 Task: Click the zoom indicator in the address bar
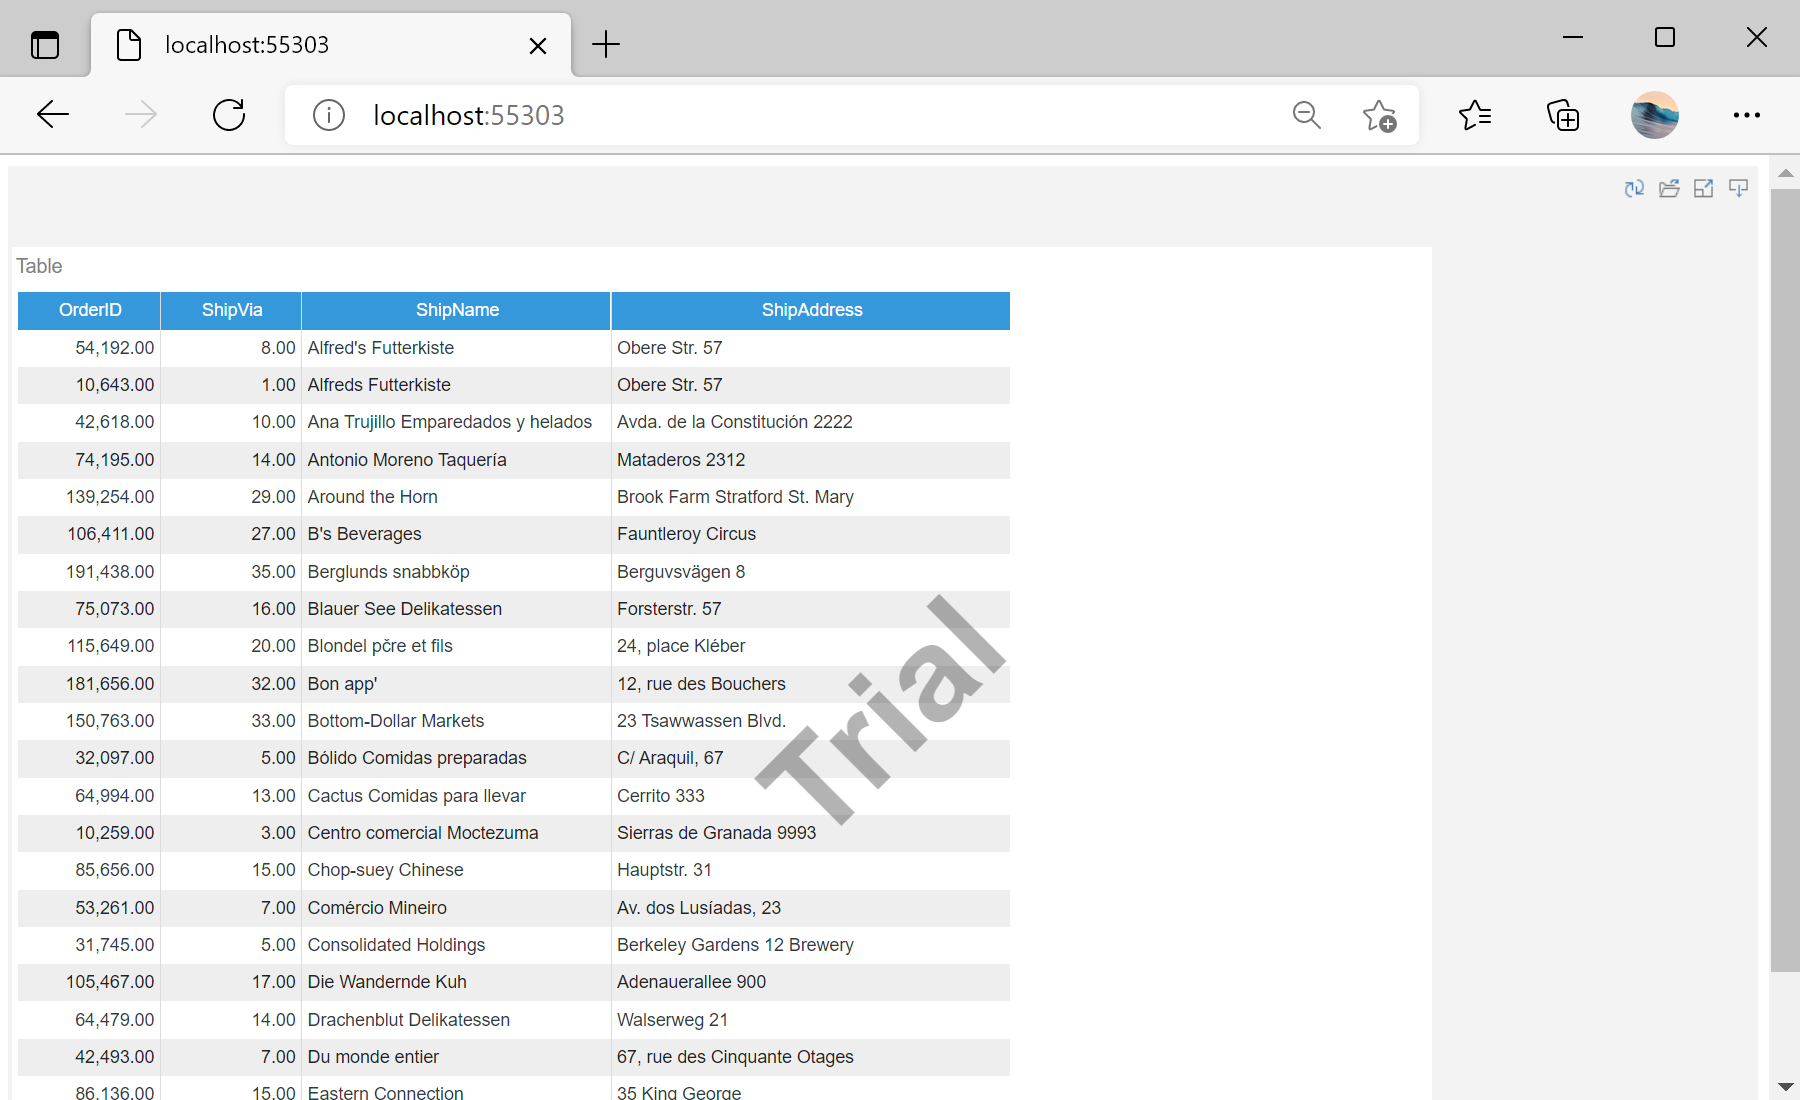pos(1306,115)
